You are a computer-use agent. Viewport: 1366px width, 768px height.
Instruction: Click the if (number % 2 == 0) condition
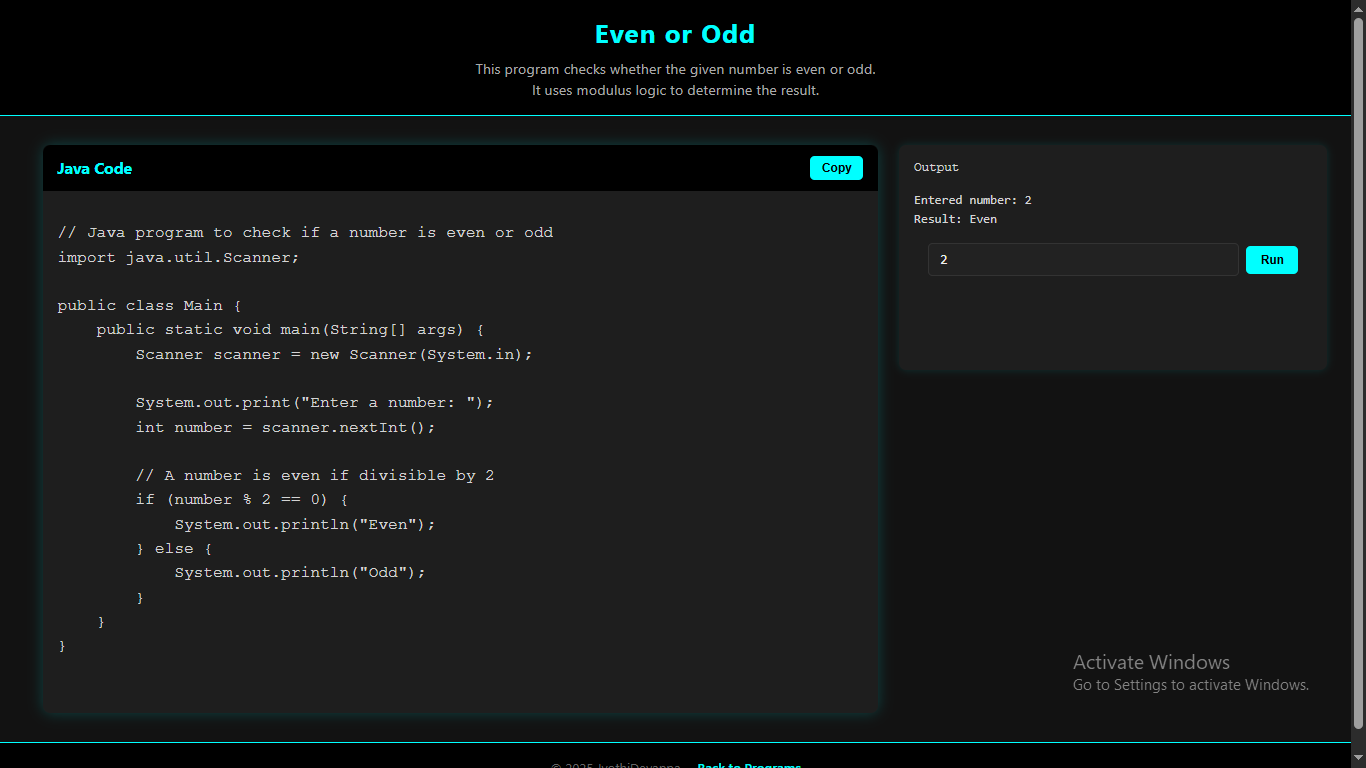(241, 499)
